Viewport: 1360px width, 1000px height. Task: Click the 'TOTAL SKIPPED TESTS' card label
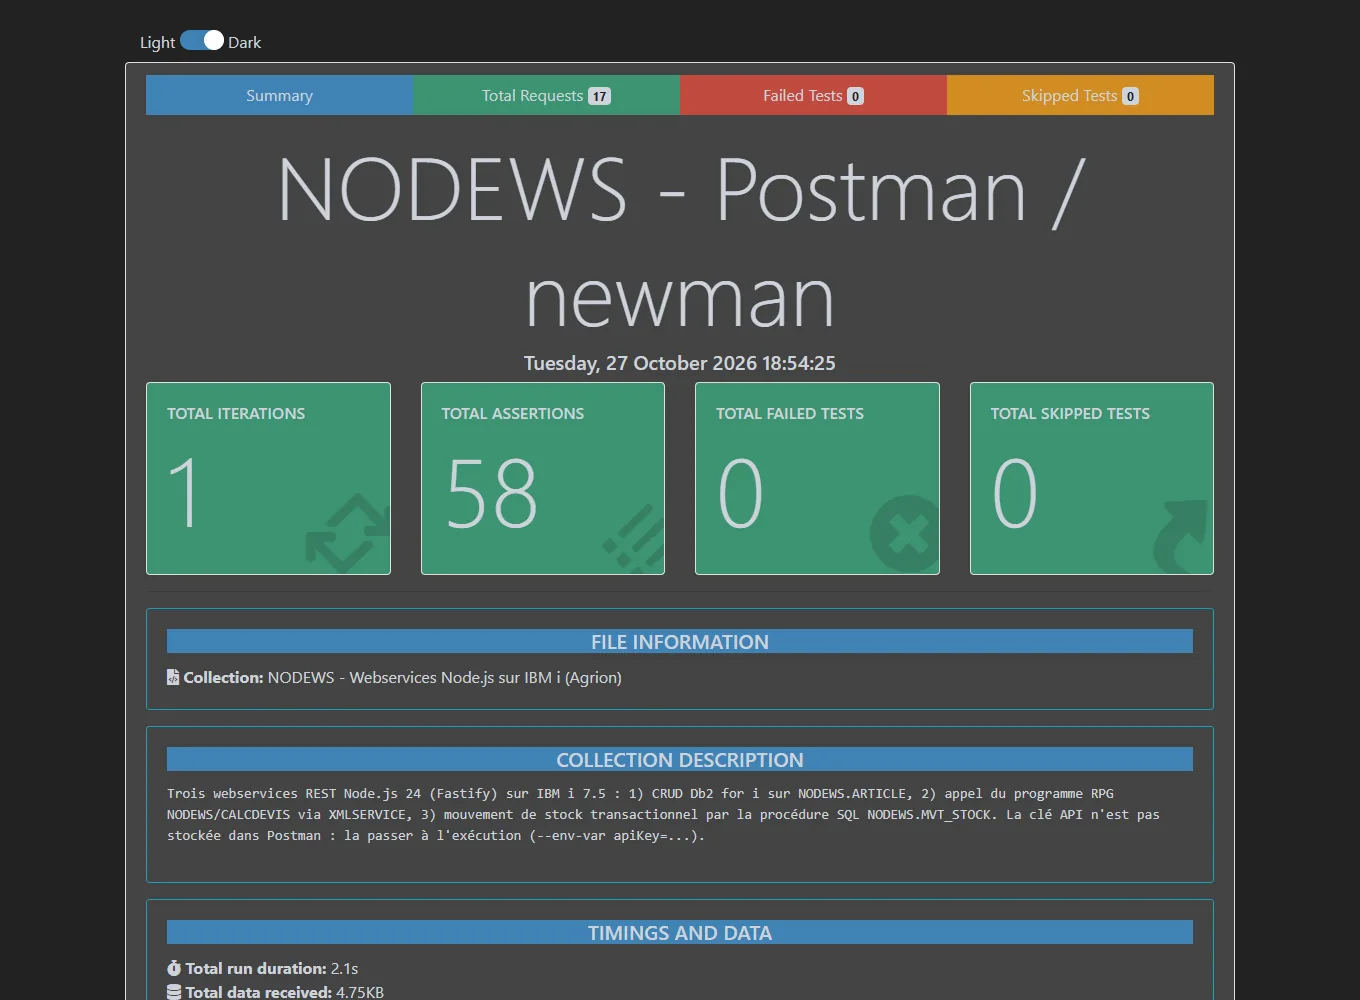[1070, 413]
